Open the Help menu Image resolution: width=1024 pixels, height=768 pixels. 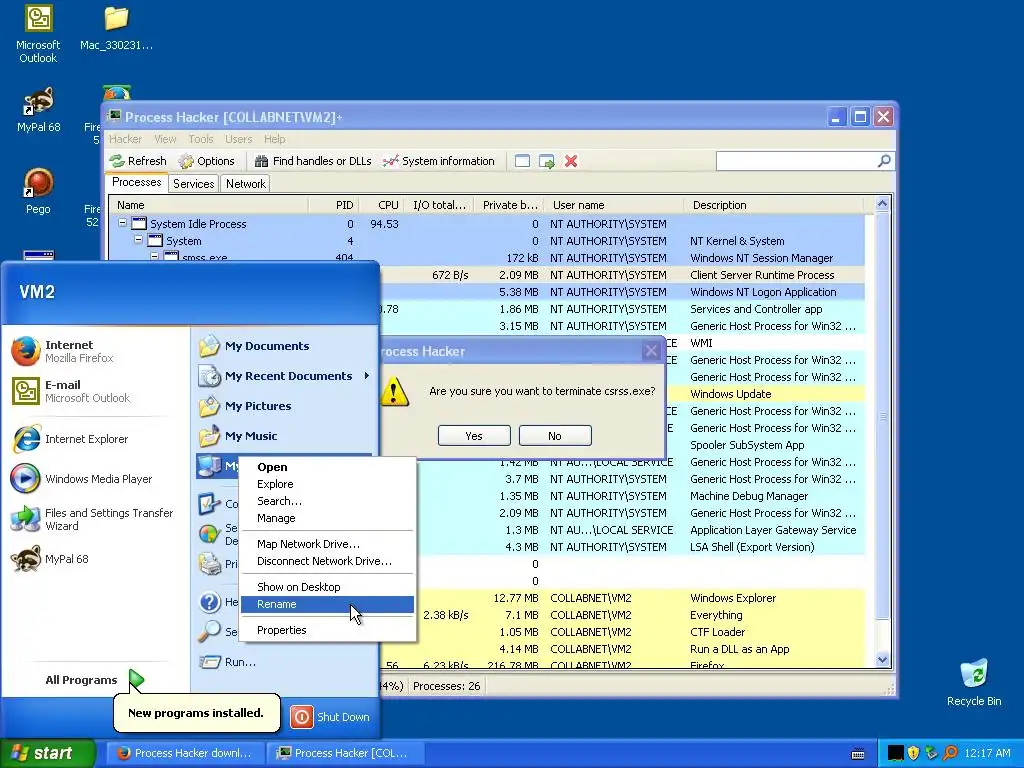(274, 139)
